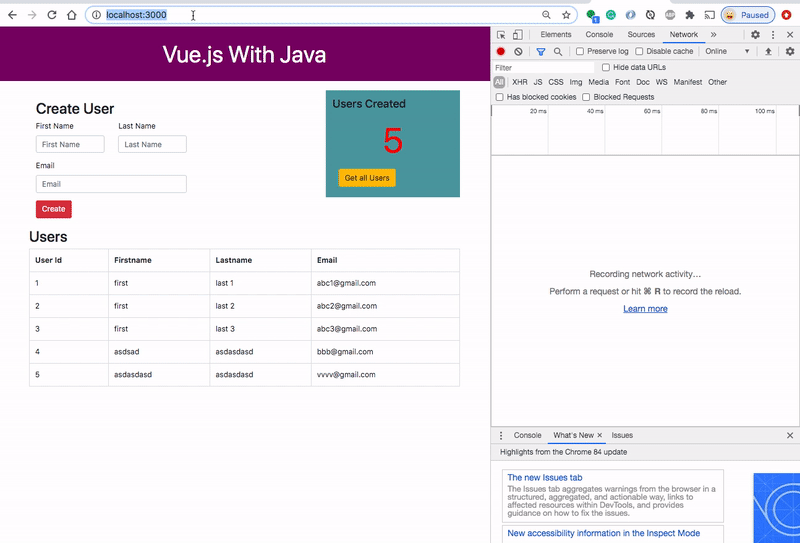Filter requests by Doc
This screenshot has width=800, height=543.
pyautogui.click(x=643, y=82)
